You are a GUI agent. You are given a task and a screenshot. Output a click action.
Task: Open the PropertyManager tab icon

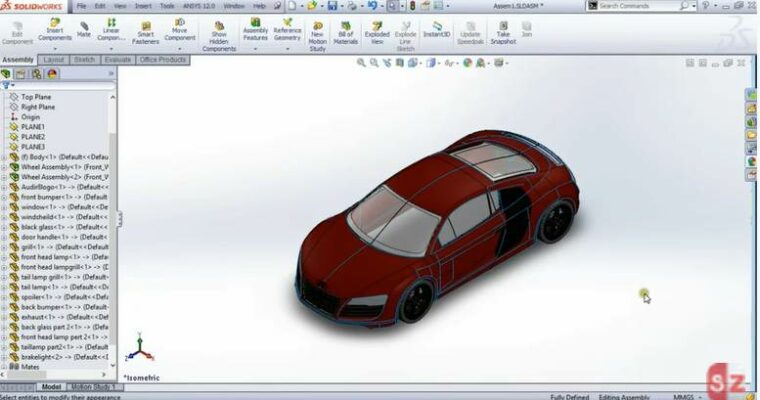click(20, 74)
